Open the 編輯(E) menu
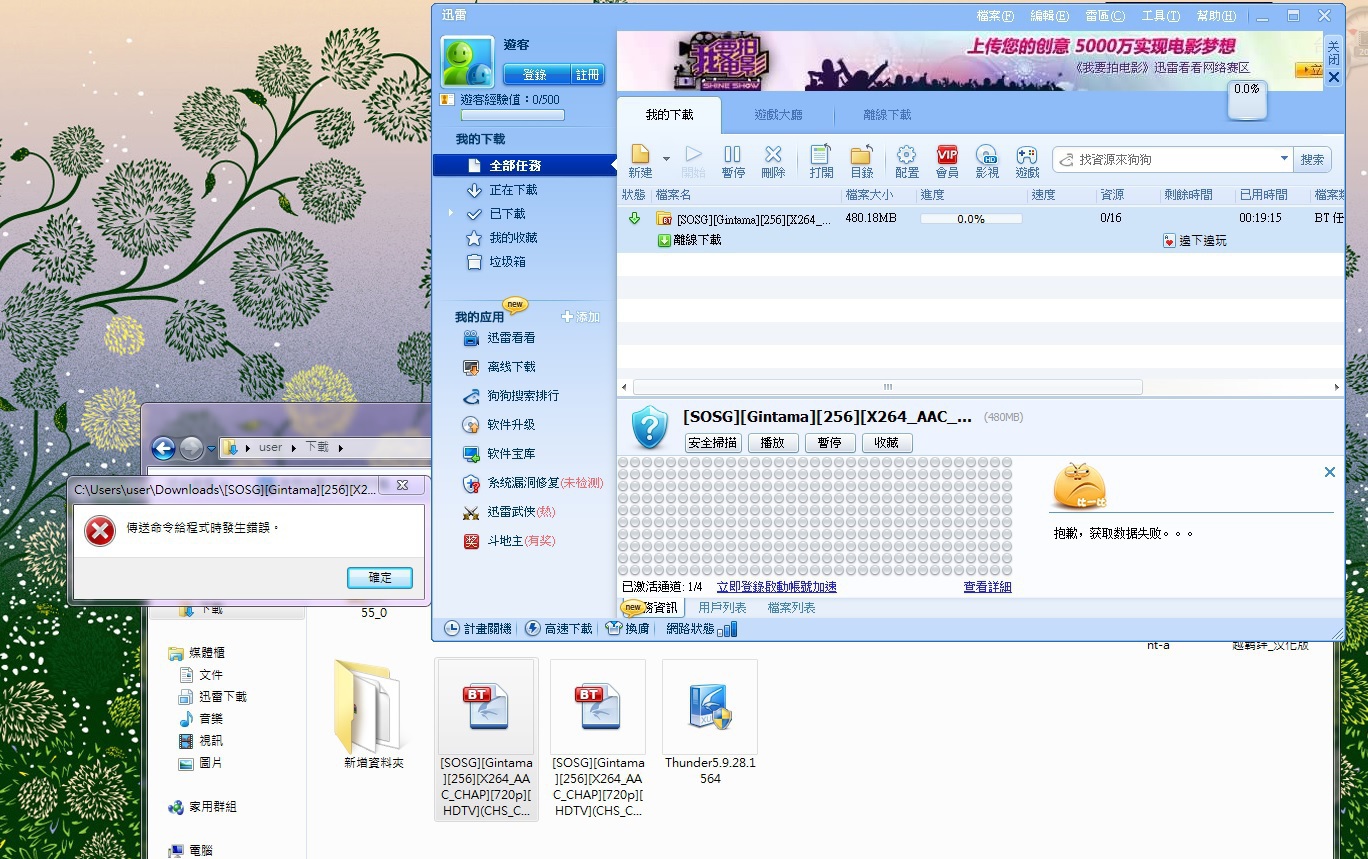Viewport: 1368px width, 859px height. point(1049,16)
